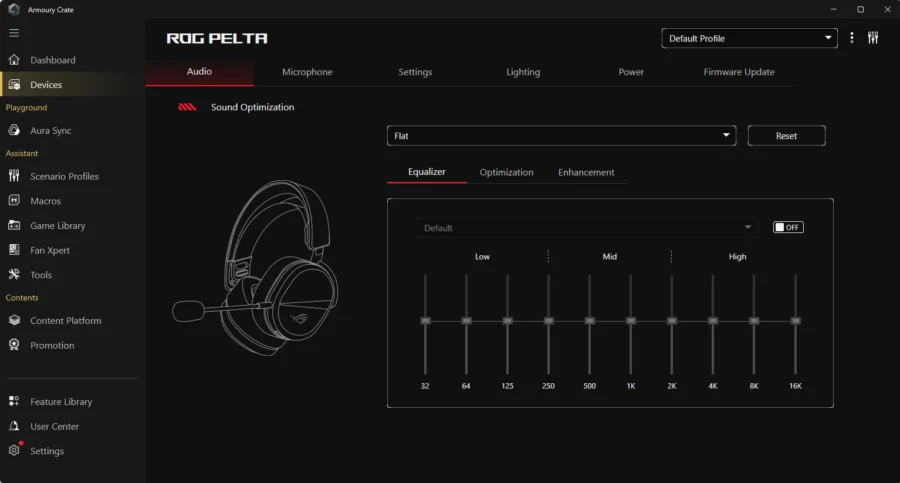
Task: Click the 500 Hz equalizer slider handle
Action: [x=589, y=320]
